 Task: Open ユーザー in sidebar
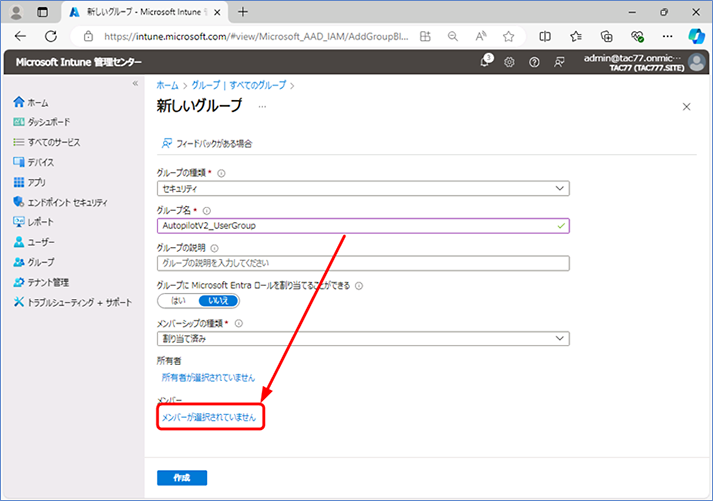tap(34, 242)
